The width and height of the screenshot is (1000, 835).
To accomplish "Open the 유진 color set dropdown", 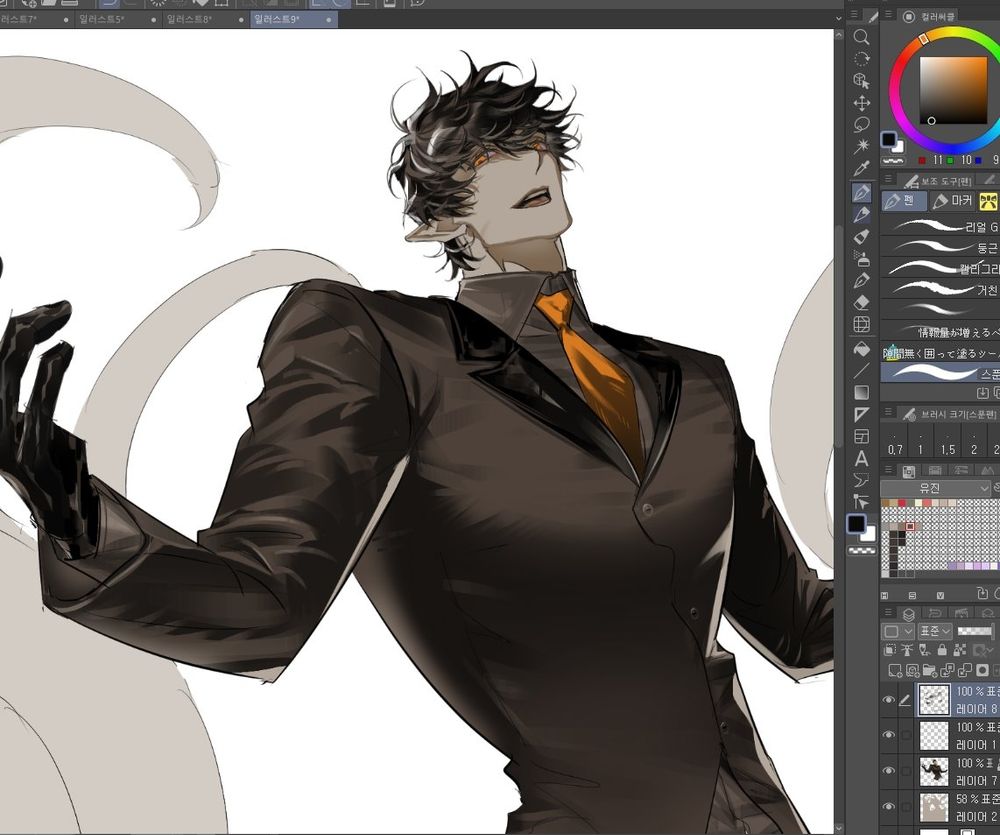I will pos(935,489).
